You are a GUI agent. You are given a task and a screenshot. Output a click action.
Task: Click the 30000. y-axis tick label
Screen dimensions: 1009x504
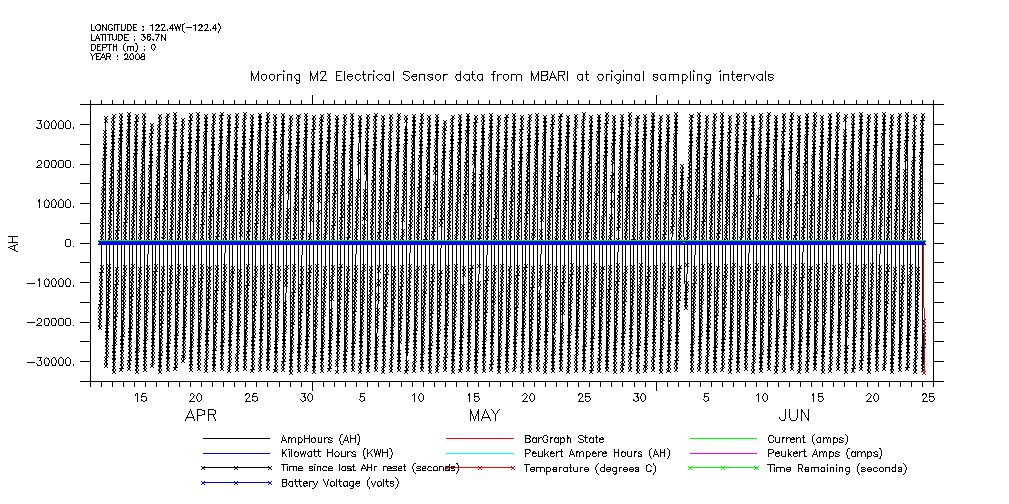(57, 125)
